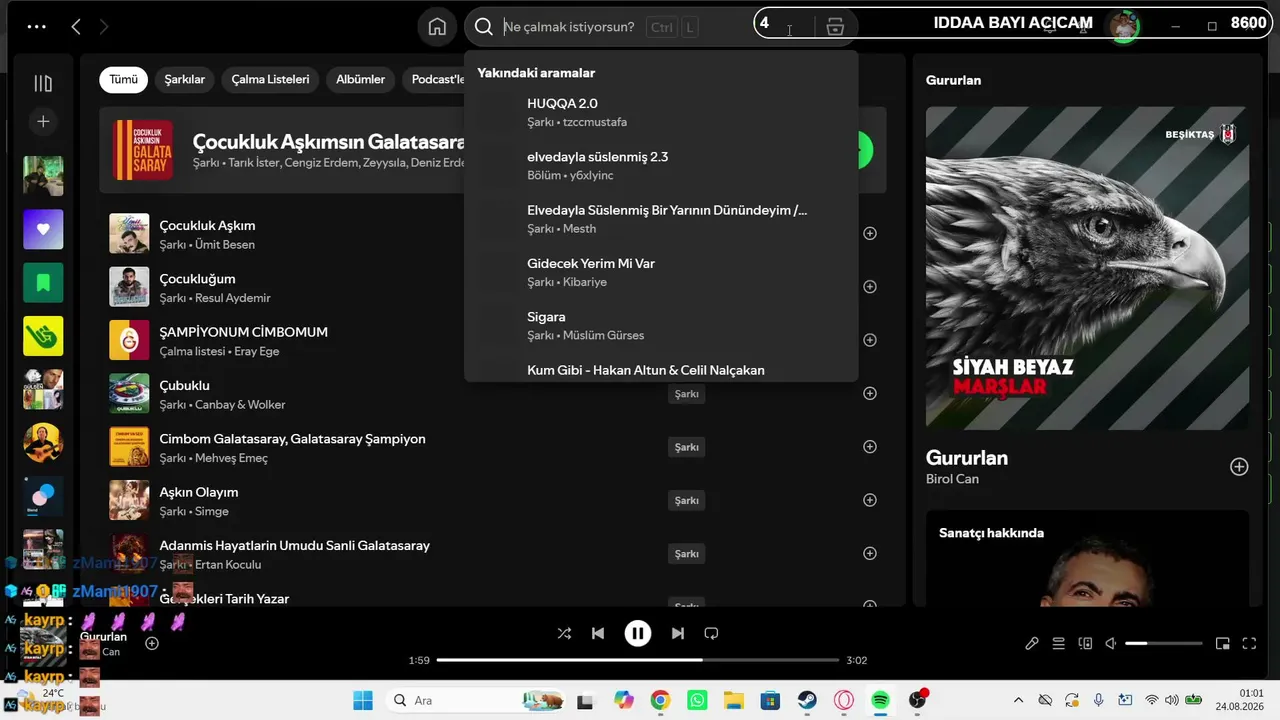Open the connect to a device icon
The image size is (1280, 720).
tap(1085, 644)
